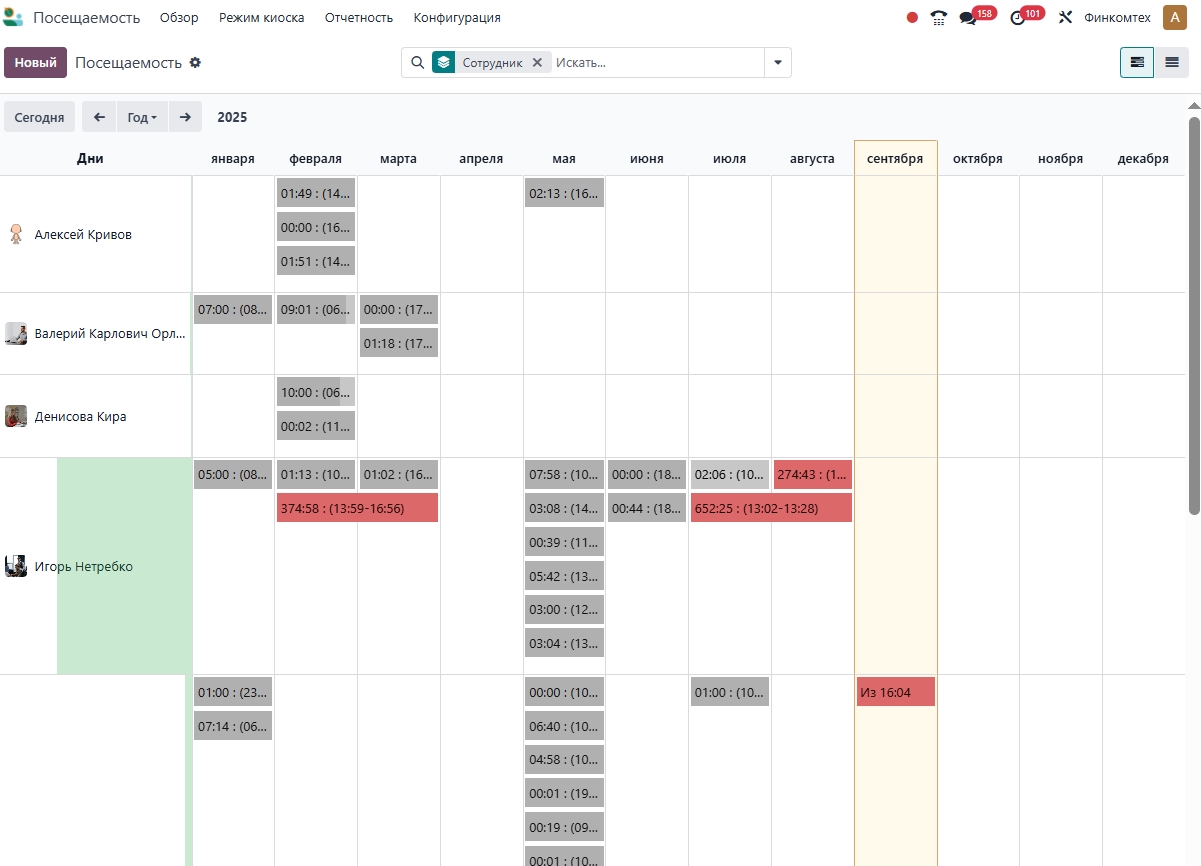Remove the Сотрудник grouping filter
This screenshot has height=866, width=1201.
(x=537, y=63)
